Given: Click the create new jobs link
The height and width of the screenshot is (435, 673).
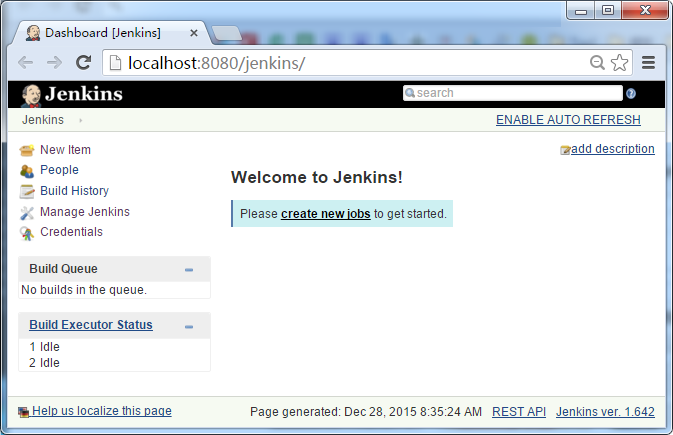Looking at the screenshot, I should point(325,214).
